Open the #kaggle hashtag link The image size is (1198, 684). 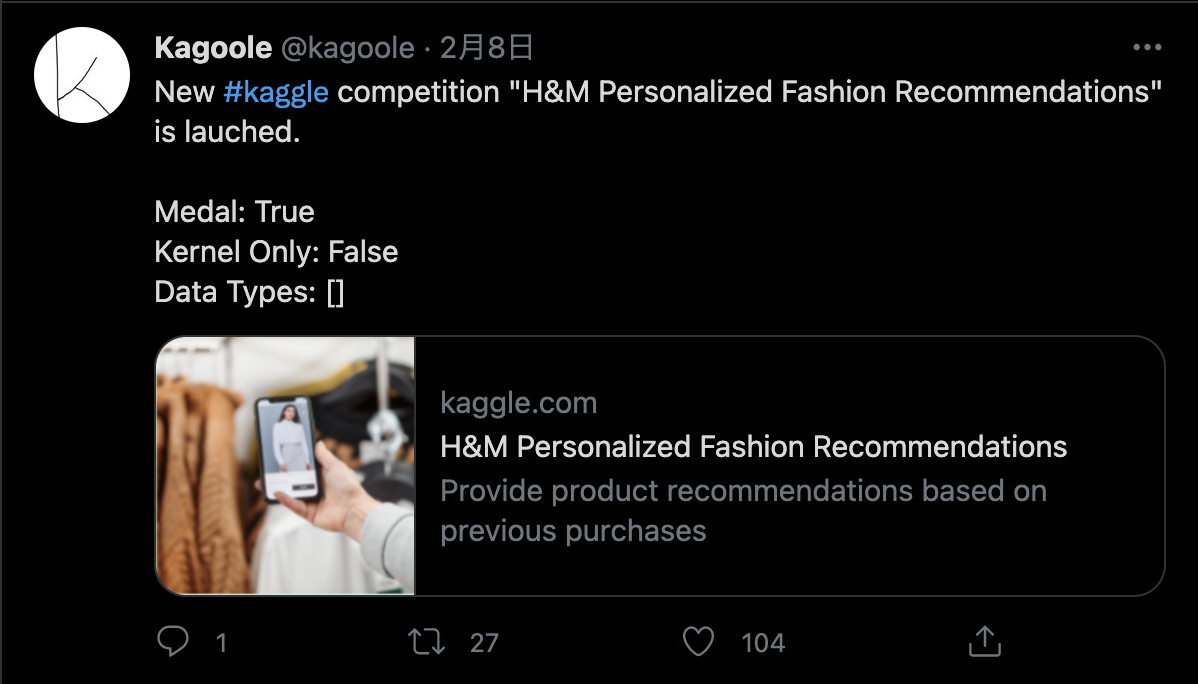point(278,92)
